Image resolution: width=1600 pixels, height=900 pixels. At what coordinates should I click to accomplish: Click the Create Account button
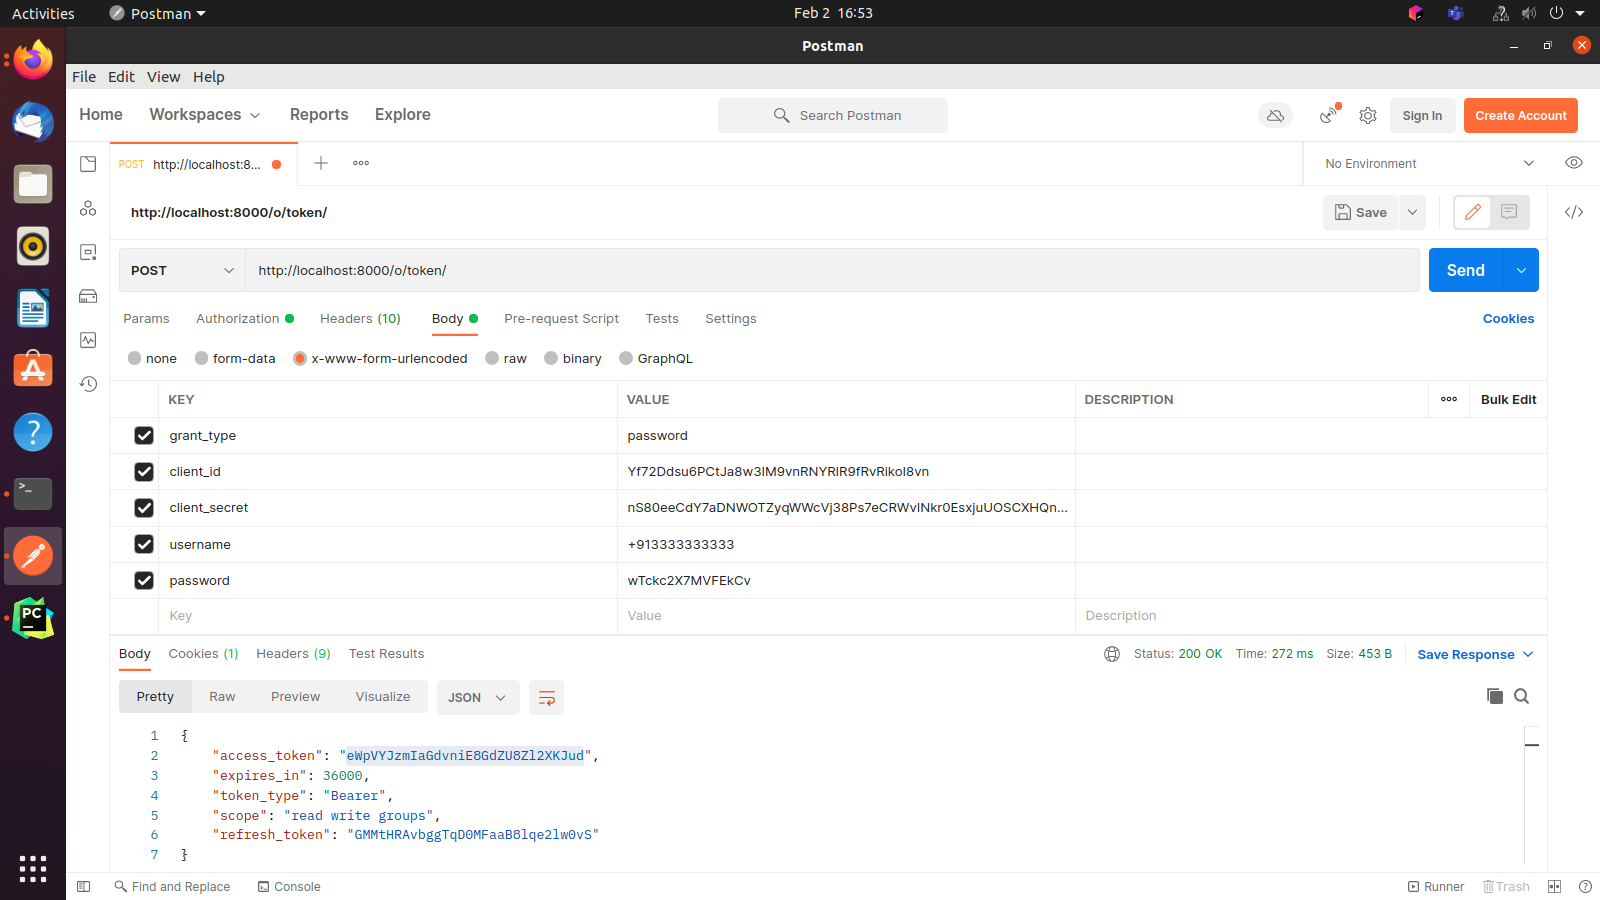(1521, 115)
